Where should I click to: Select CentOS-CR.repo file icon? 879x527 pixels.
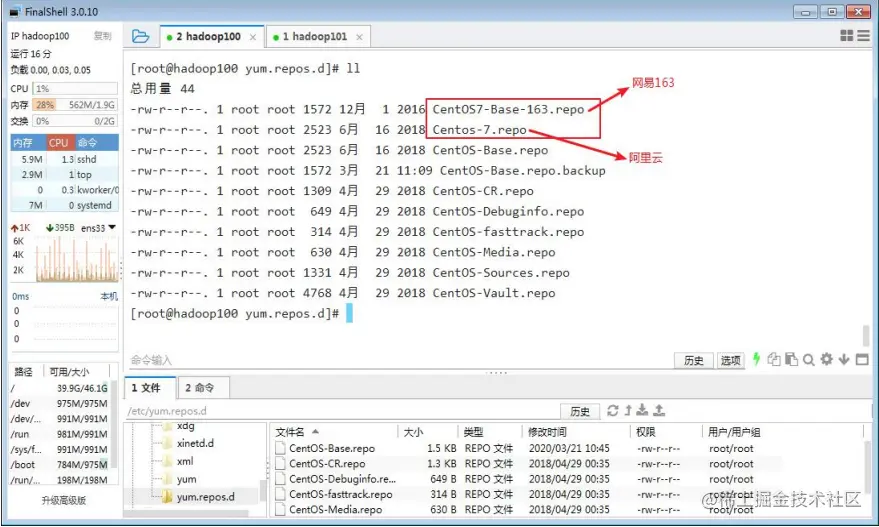coord(280,464)
